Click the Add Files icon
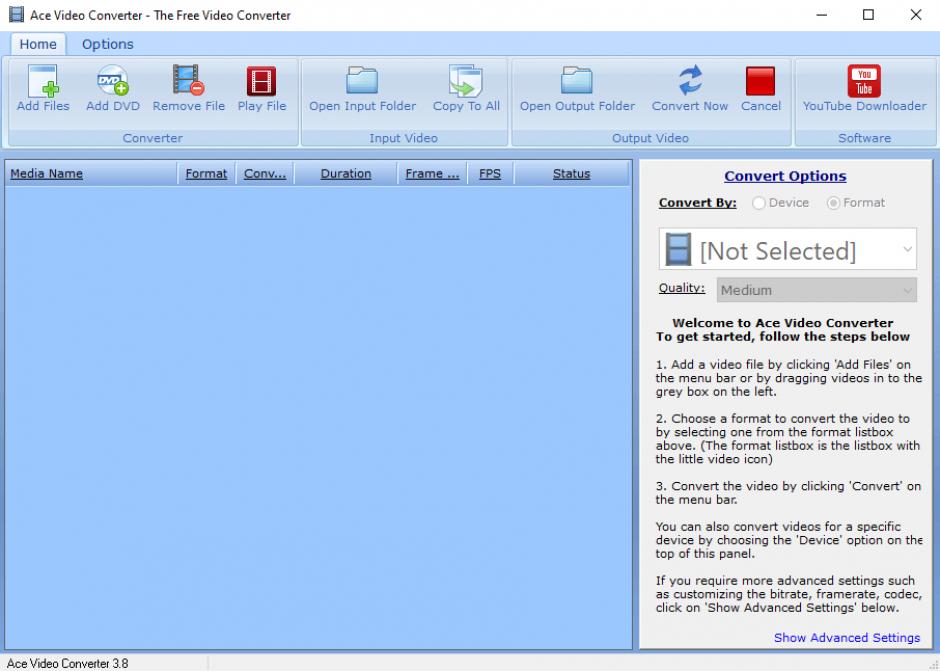The height and width of the screenshot is (671, 940). tap(43, 81)
